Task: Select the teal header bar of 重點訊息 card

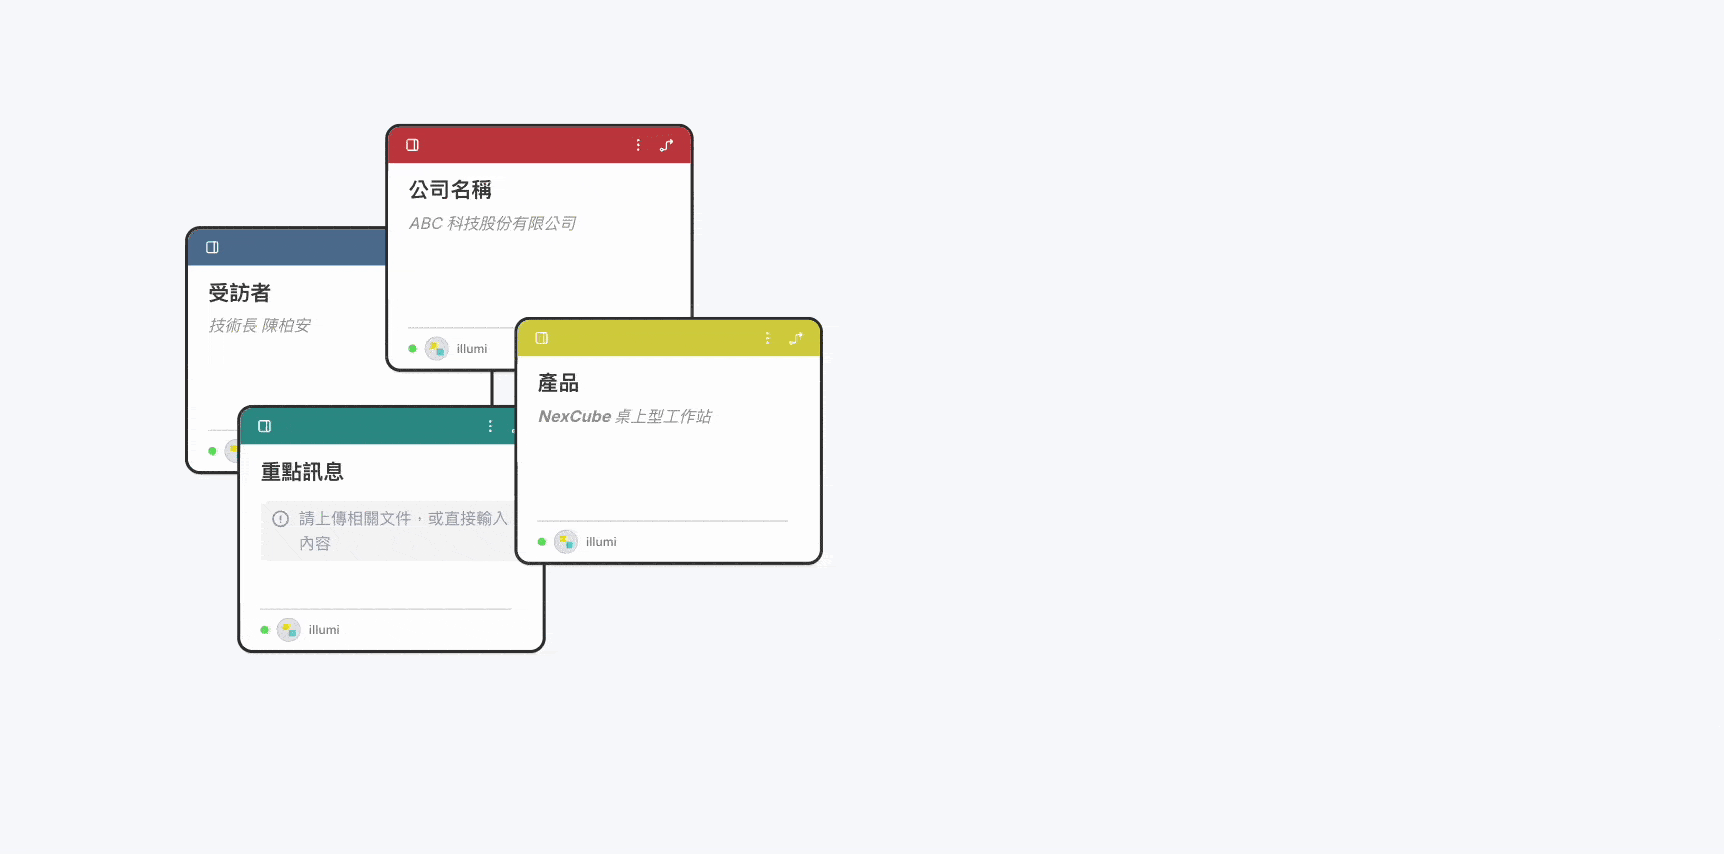Action: [378, 426]
